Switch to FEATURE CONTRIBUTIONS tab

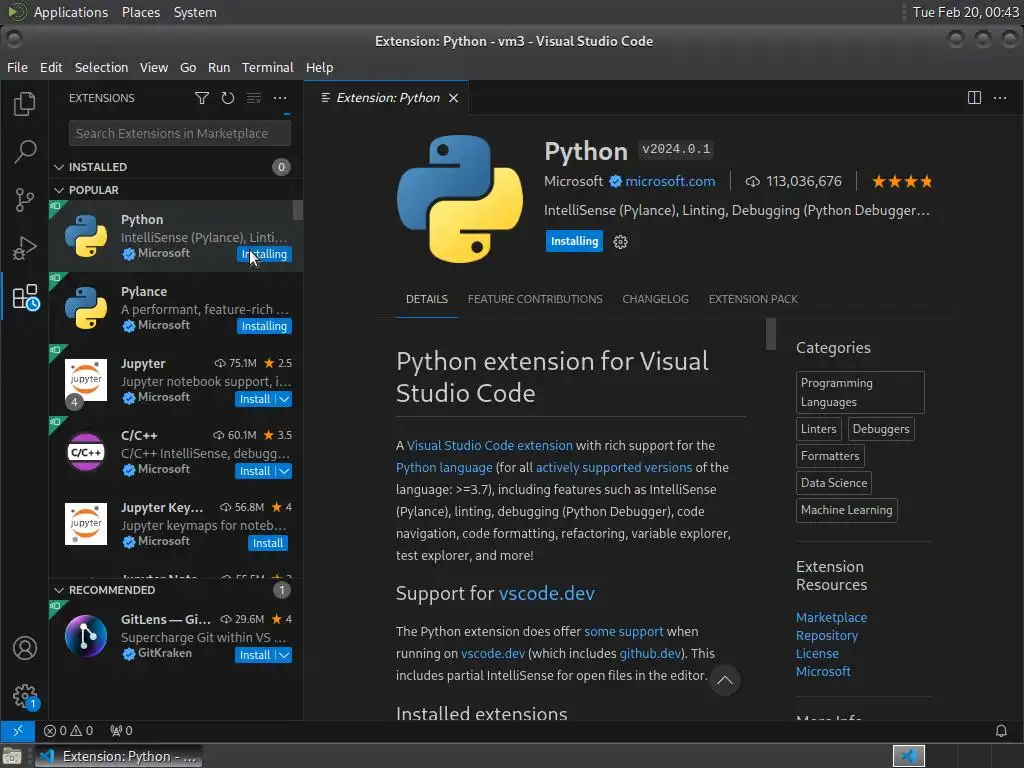tap(535, 299)
